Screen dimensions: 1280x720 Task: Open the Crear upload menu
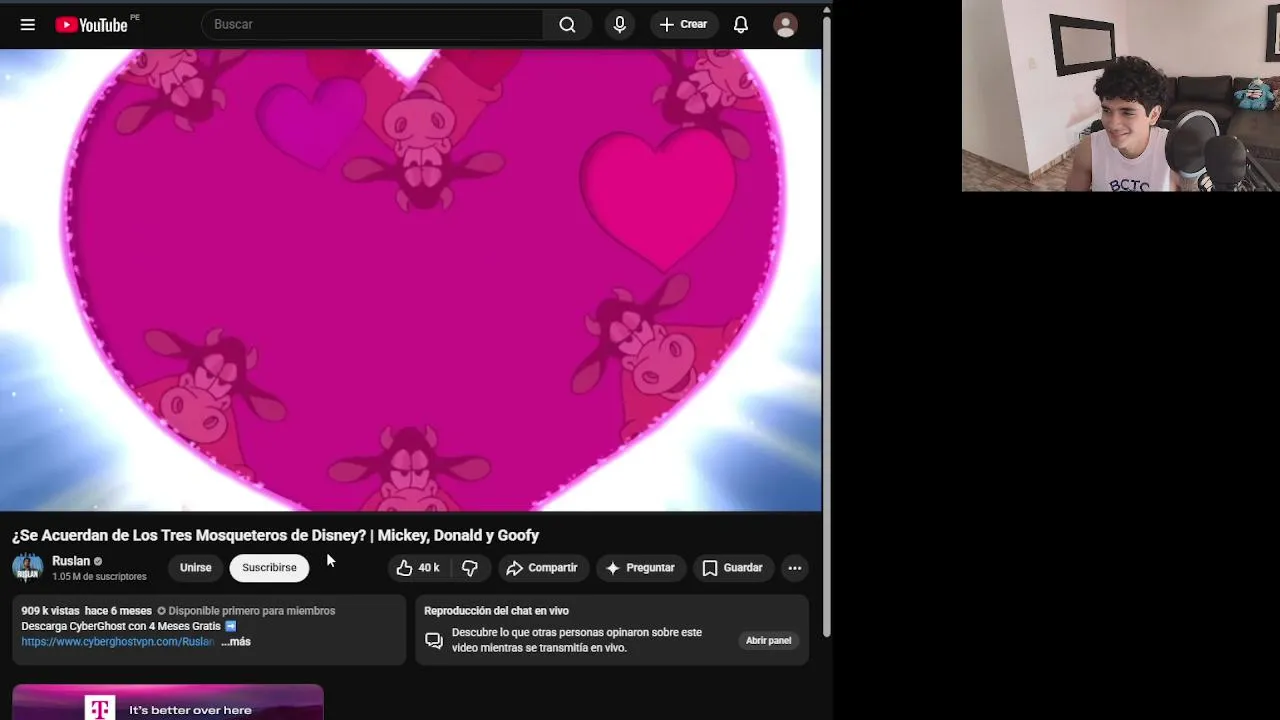(x=684, y=25)
